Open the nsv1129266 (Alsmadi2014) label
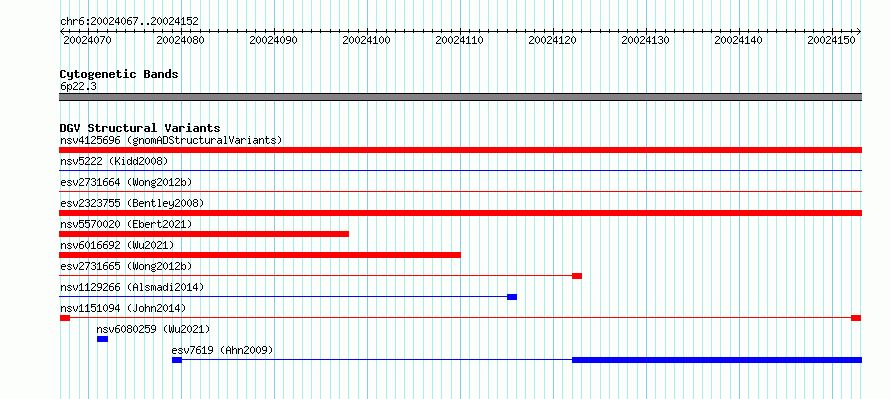The image size is (890, 399). coord(132,287)
